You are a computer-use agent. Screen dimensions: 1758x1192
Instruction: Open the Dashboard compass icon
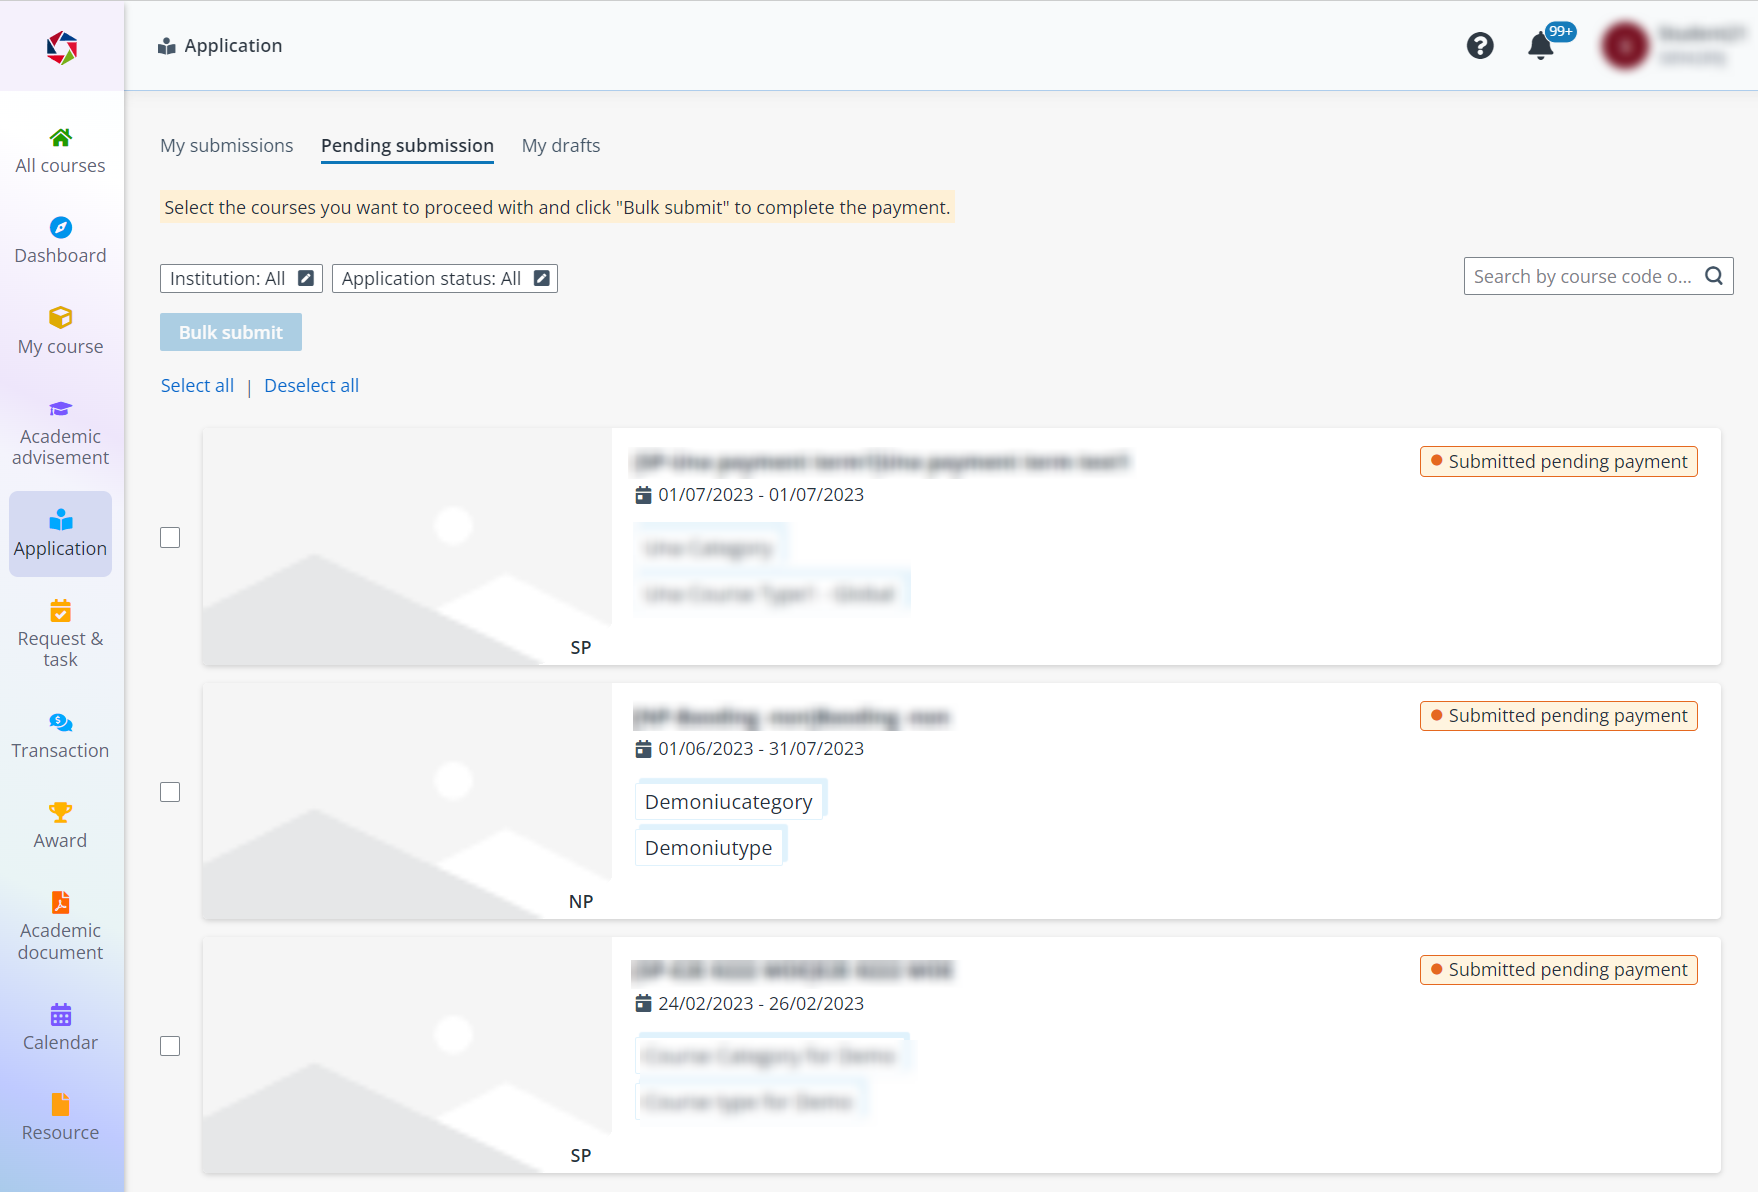click(x=60, y=228)
